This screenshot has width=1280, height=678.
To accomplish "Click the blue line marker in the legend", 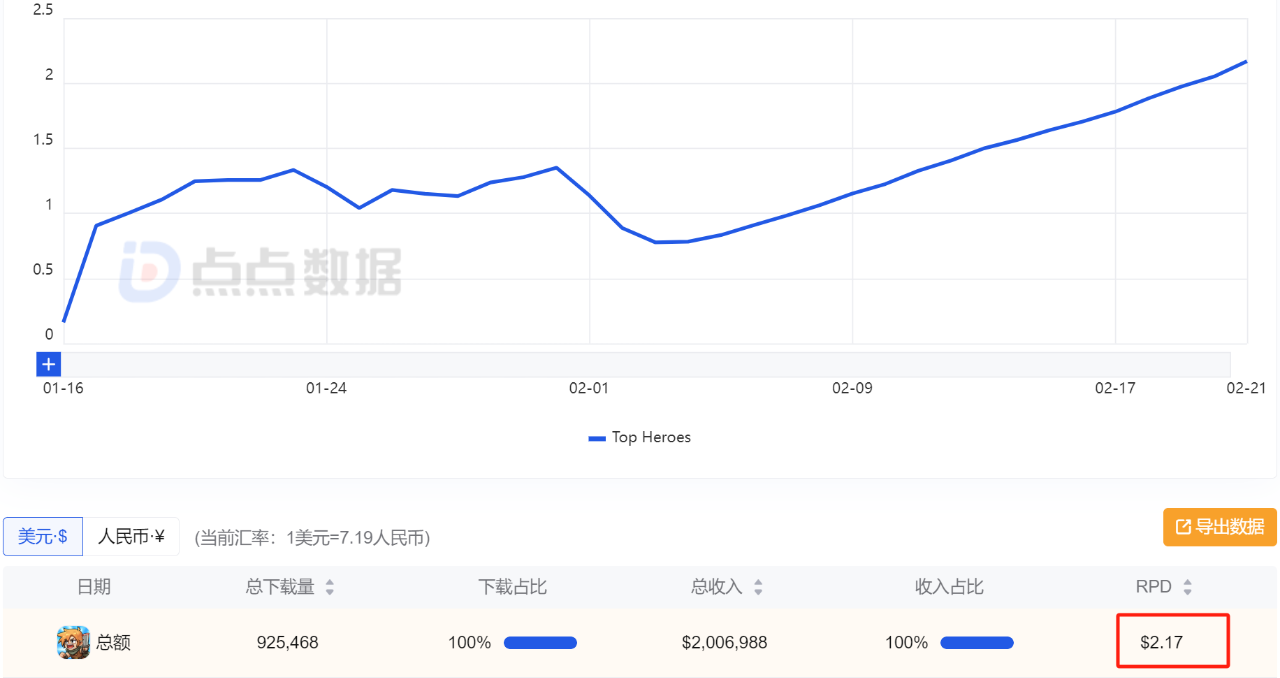I will point(597,438).
